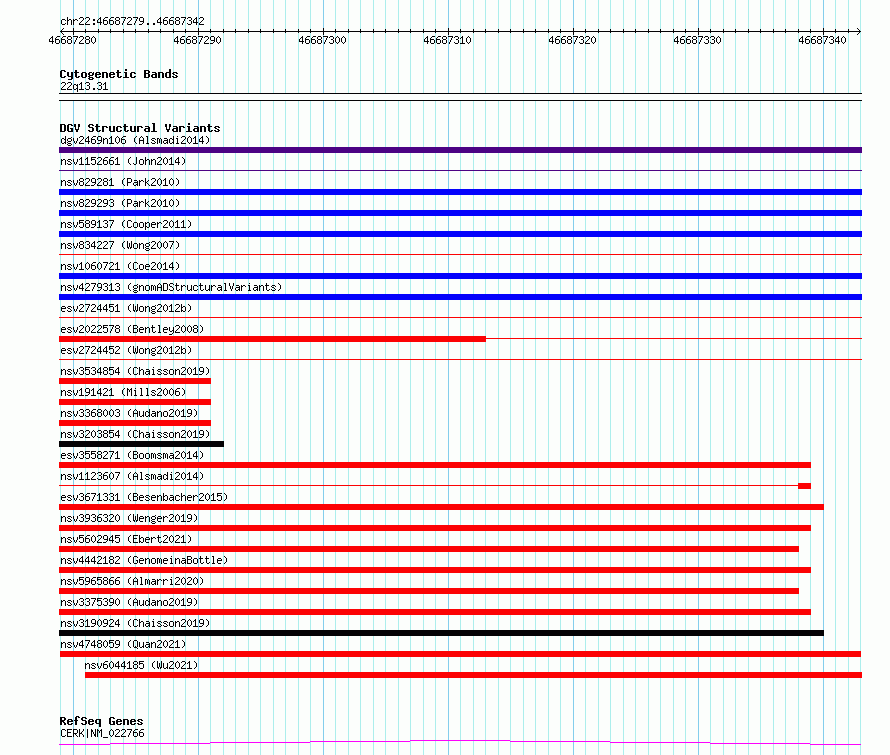Select the short red nsv191421 bar
890x755 pixels.
pos(135,402)
